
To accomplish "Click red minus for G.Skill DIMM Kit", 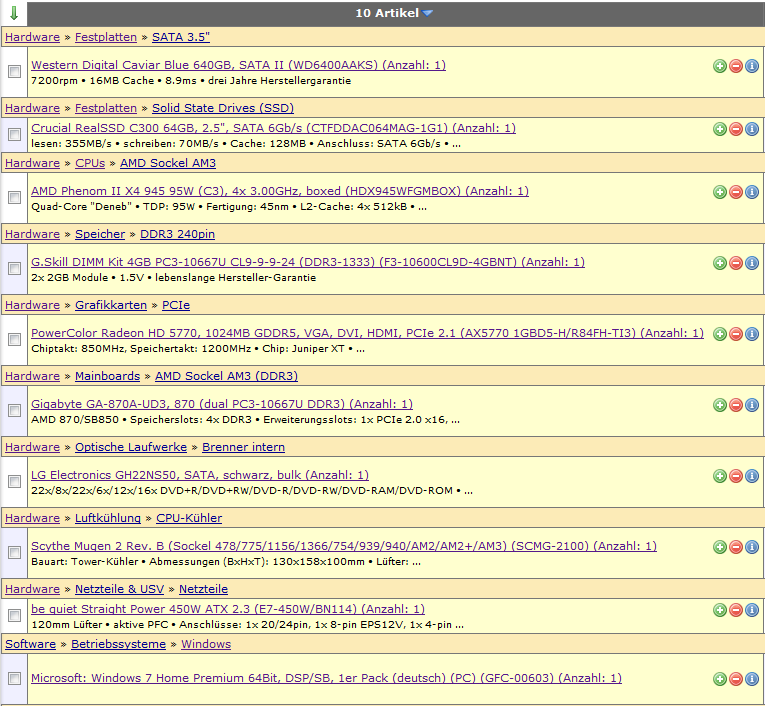I will coord(736,263).
